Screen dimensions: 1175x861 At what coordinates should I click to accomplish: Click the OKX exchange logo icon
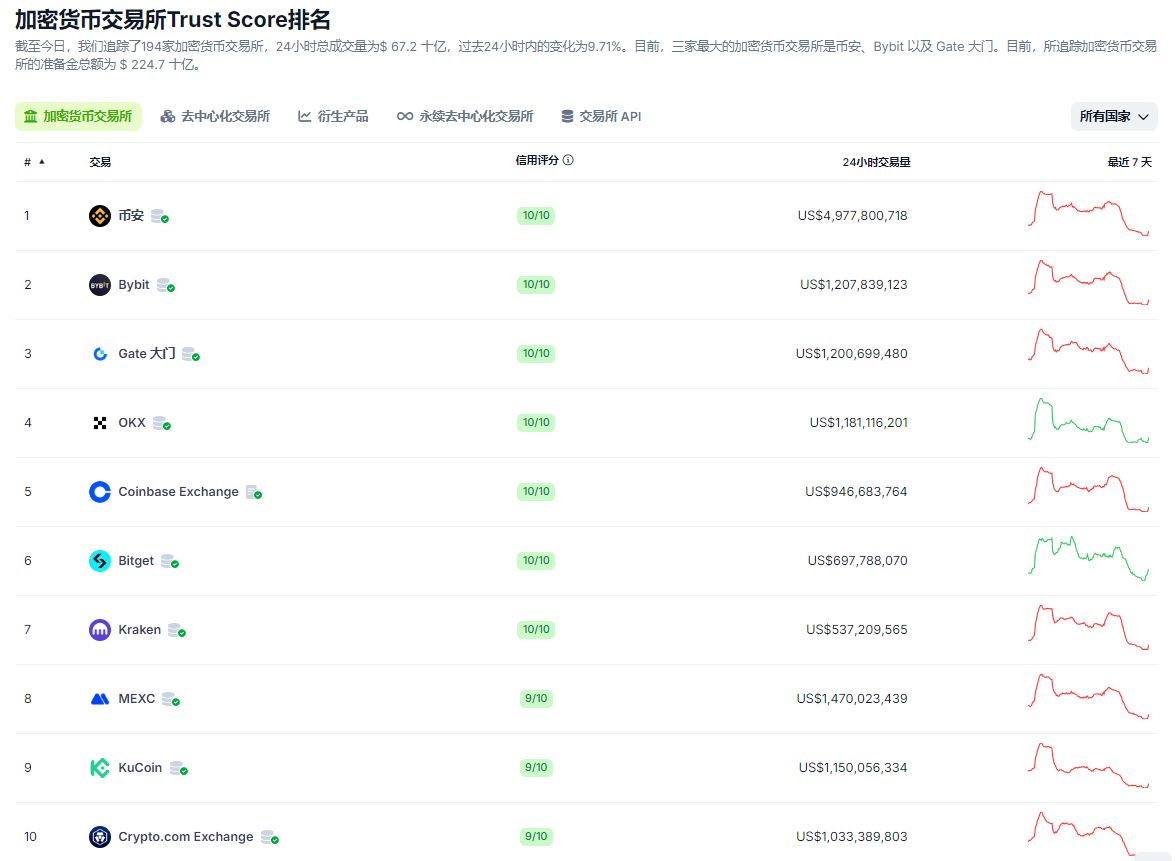[100, 423]
